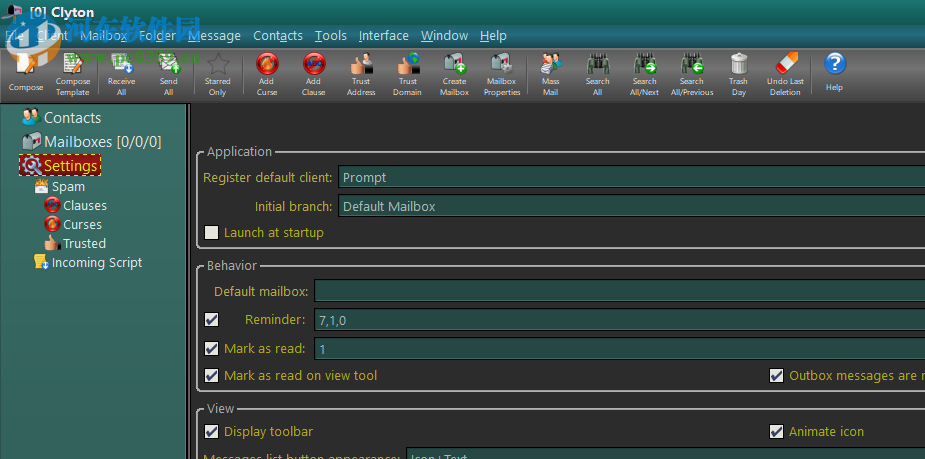
Task: Click the Compose toolbar icon
Action: [26, 63]
